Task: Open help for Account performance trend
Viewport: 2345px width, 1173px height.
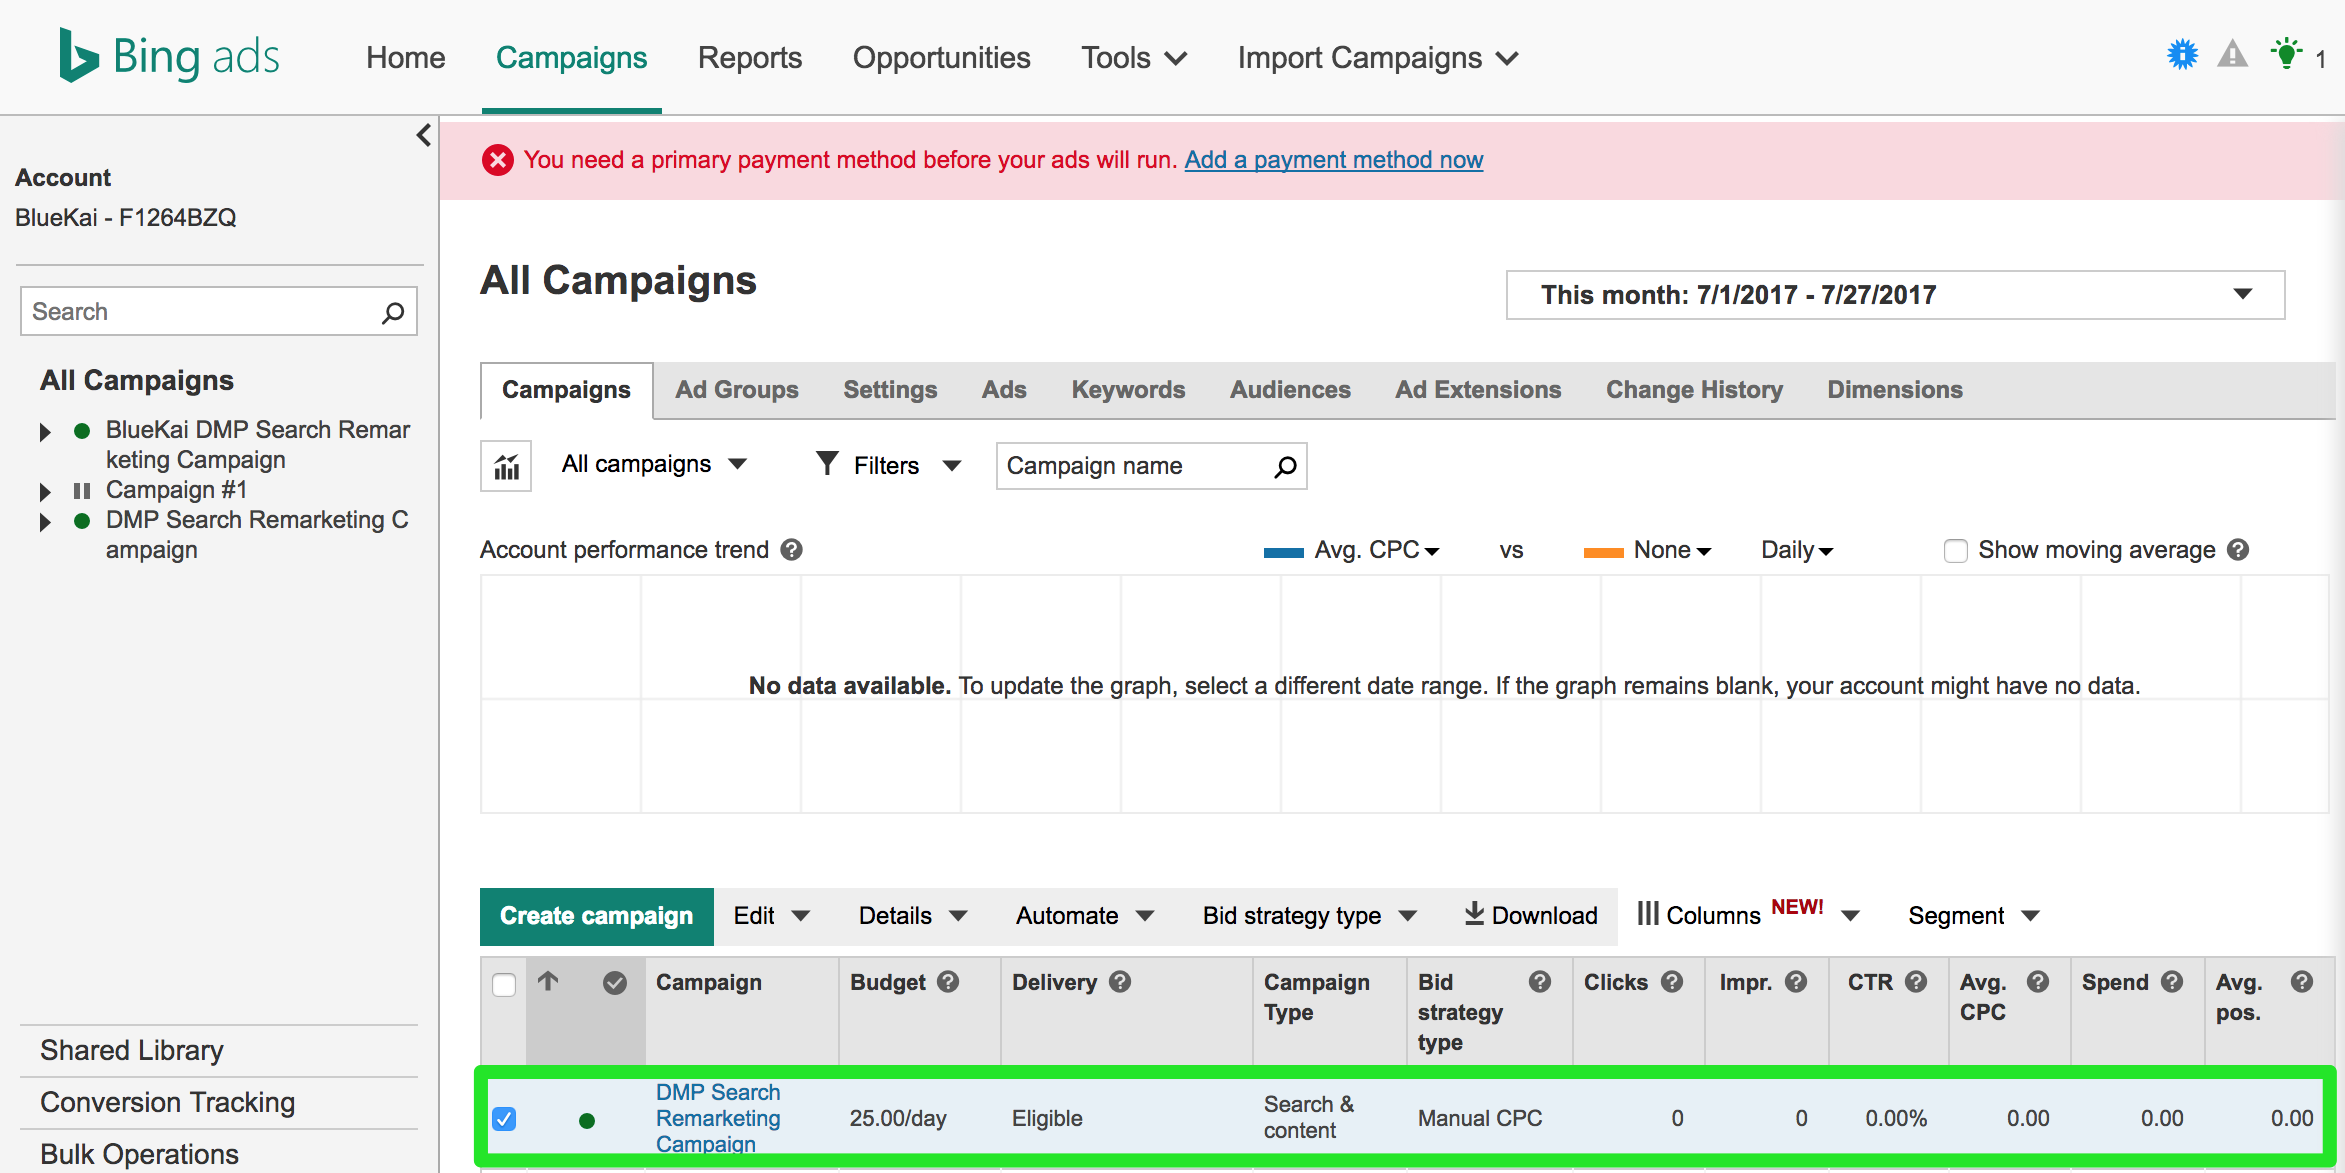Action: click(x=792, y=550)
